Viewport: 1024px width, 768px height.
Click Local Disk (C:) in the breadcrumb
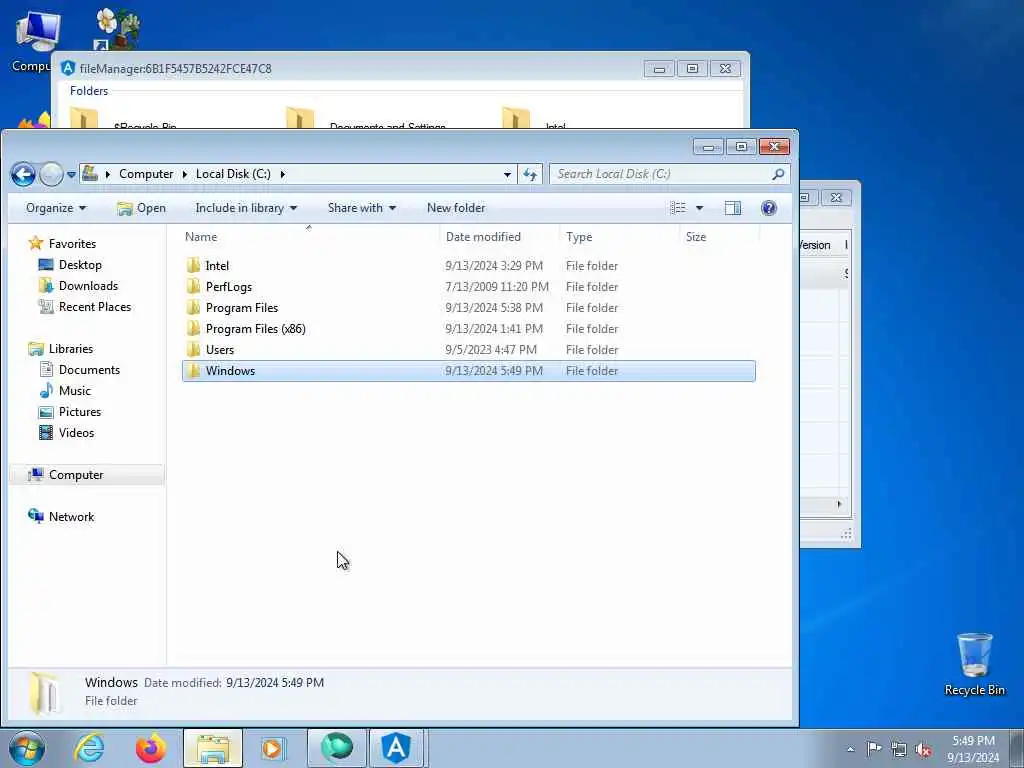[233, 174]
